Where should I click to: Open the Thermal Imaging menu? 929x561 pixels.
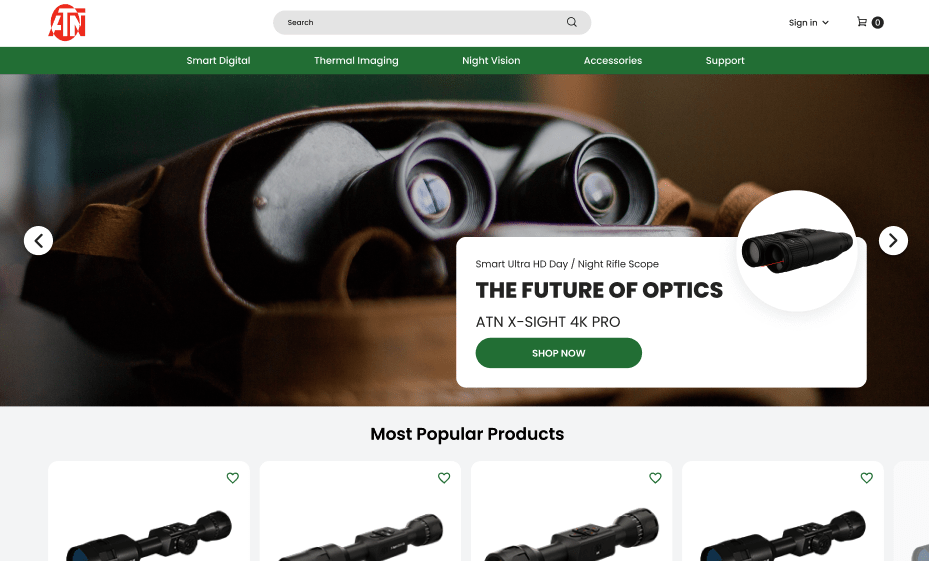(x=356, y=60)
